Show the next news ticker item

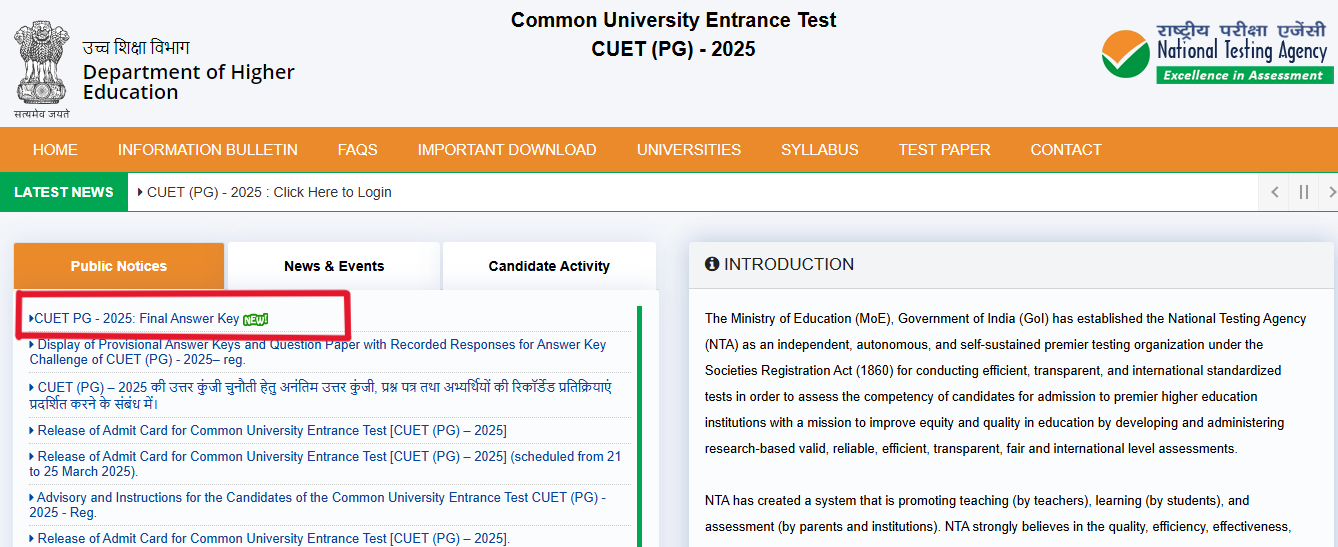[x=1331, y=192]
